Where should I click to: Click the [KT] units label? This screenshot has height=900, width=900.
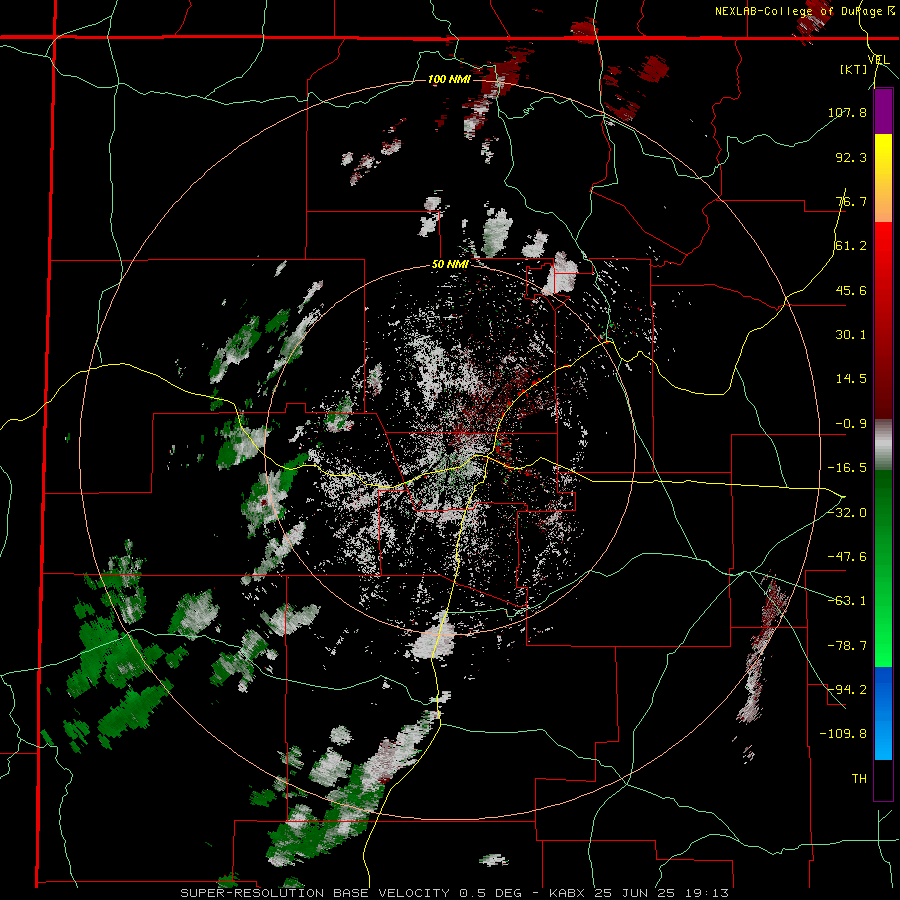click(x=853, y=69)
